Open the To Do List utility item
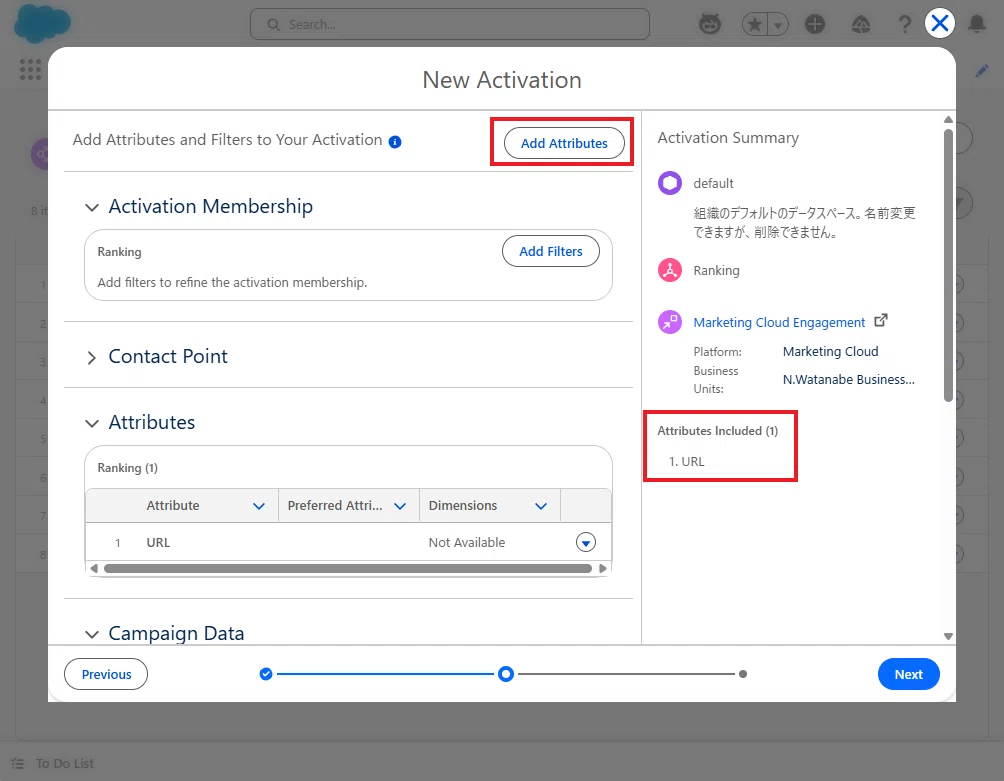 53,763
